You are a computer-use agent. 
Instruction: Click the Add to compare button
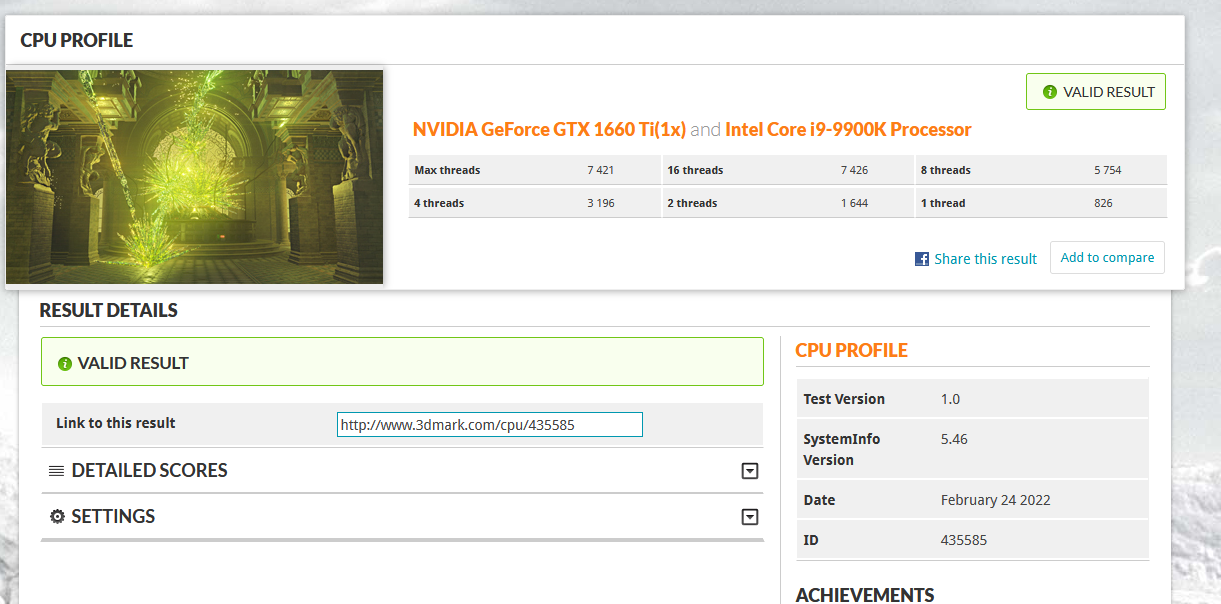(1107, 257)
